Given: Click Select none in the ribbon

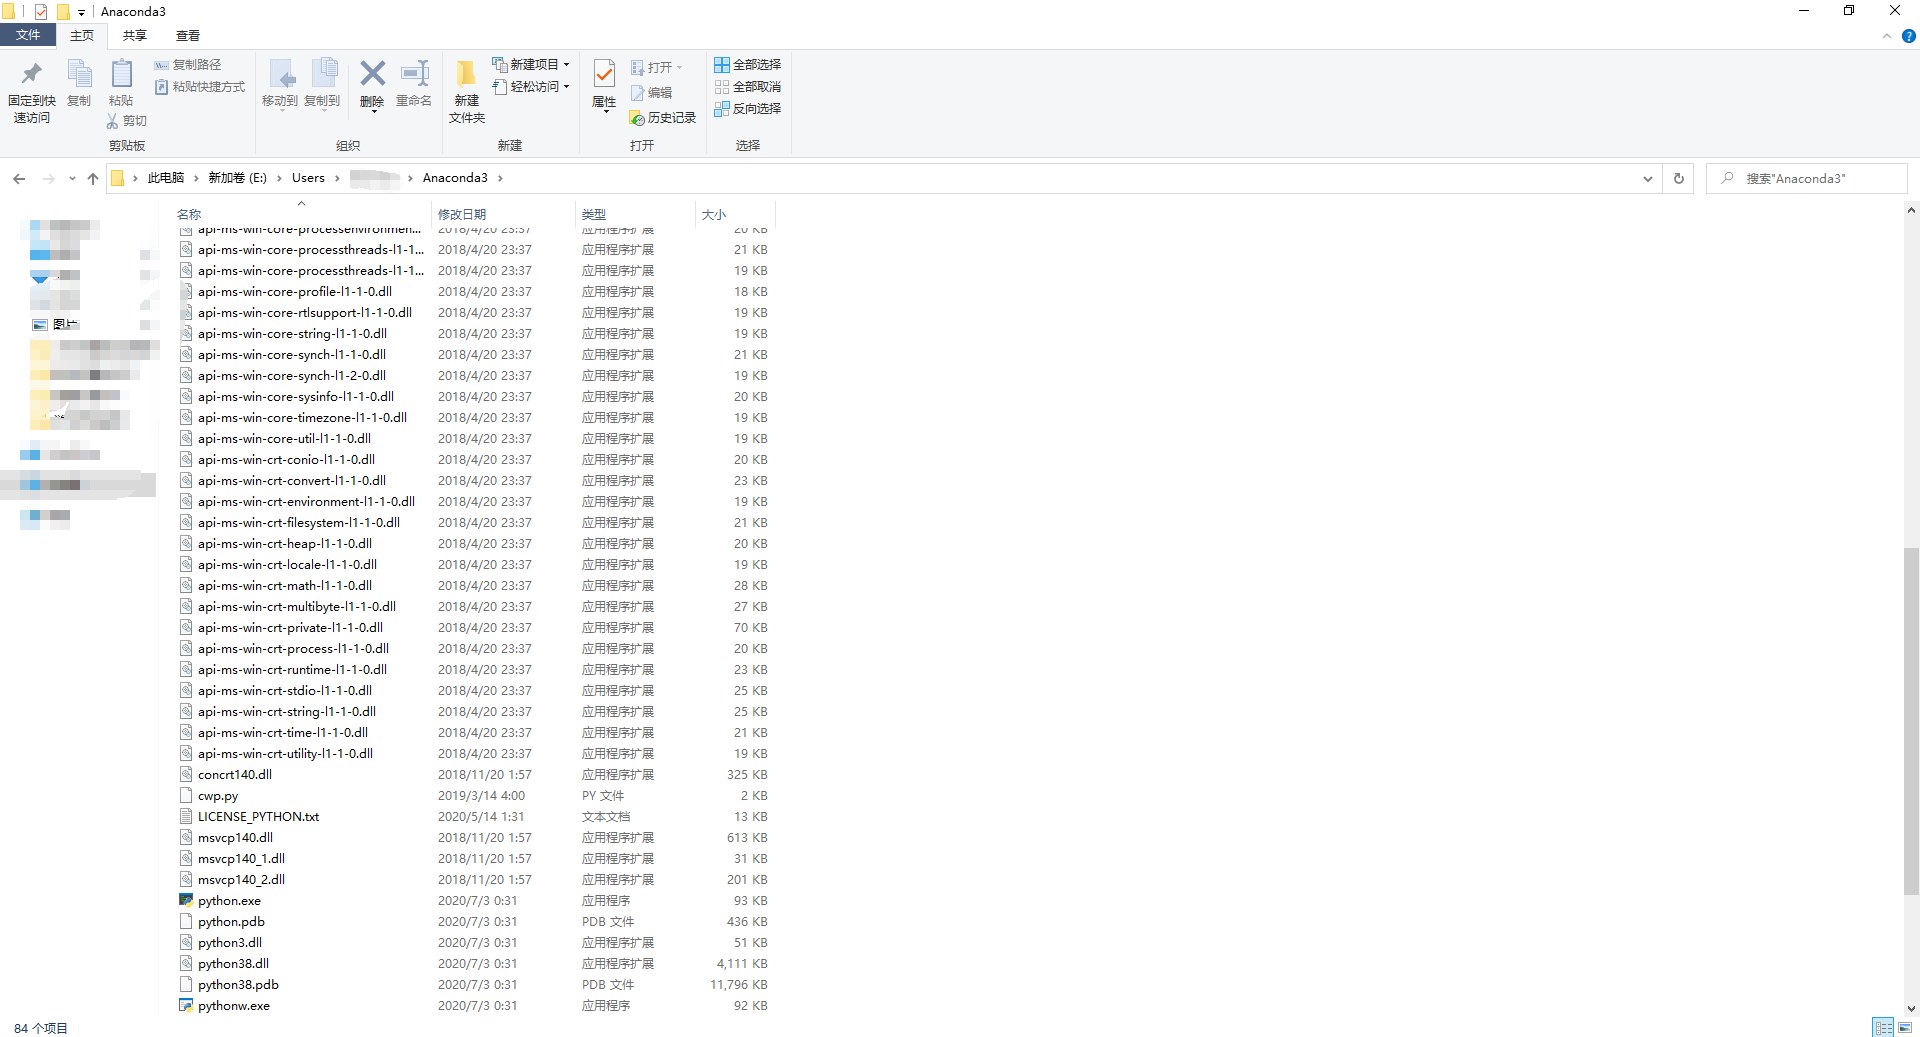Looking at the screenshot, I should [748, 87].
